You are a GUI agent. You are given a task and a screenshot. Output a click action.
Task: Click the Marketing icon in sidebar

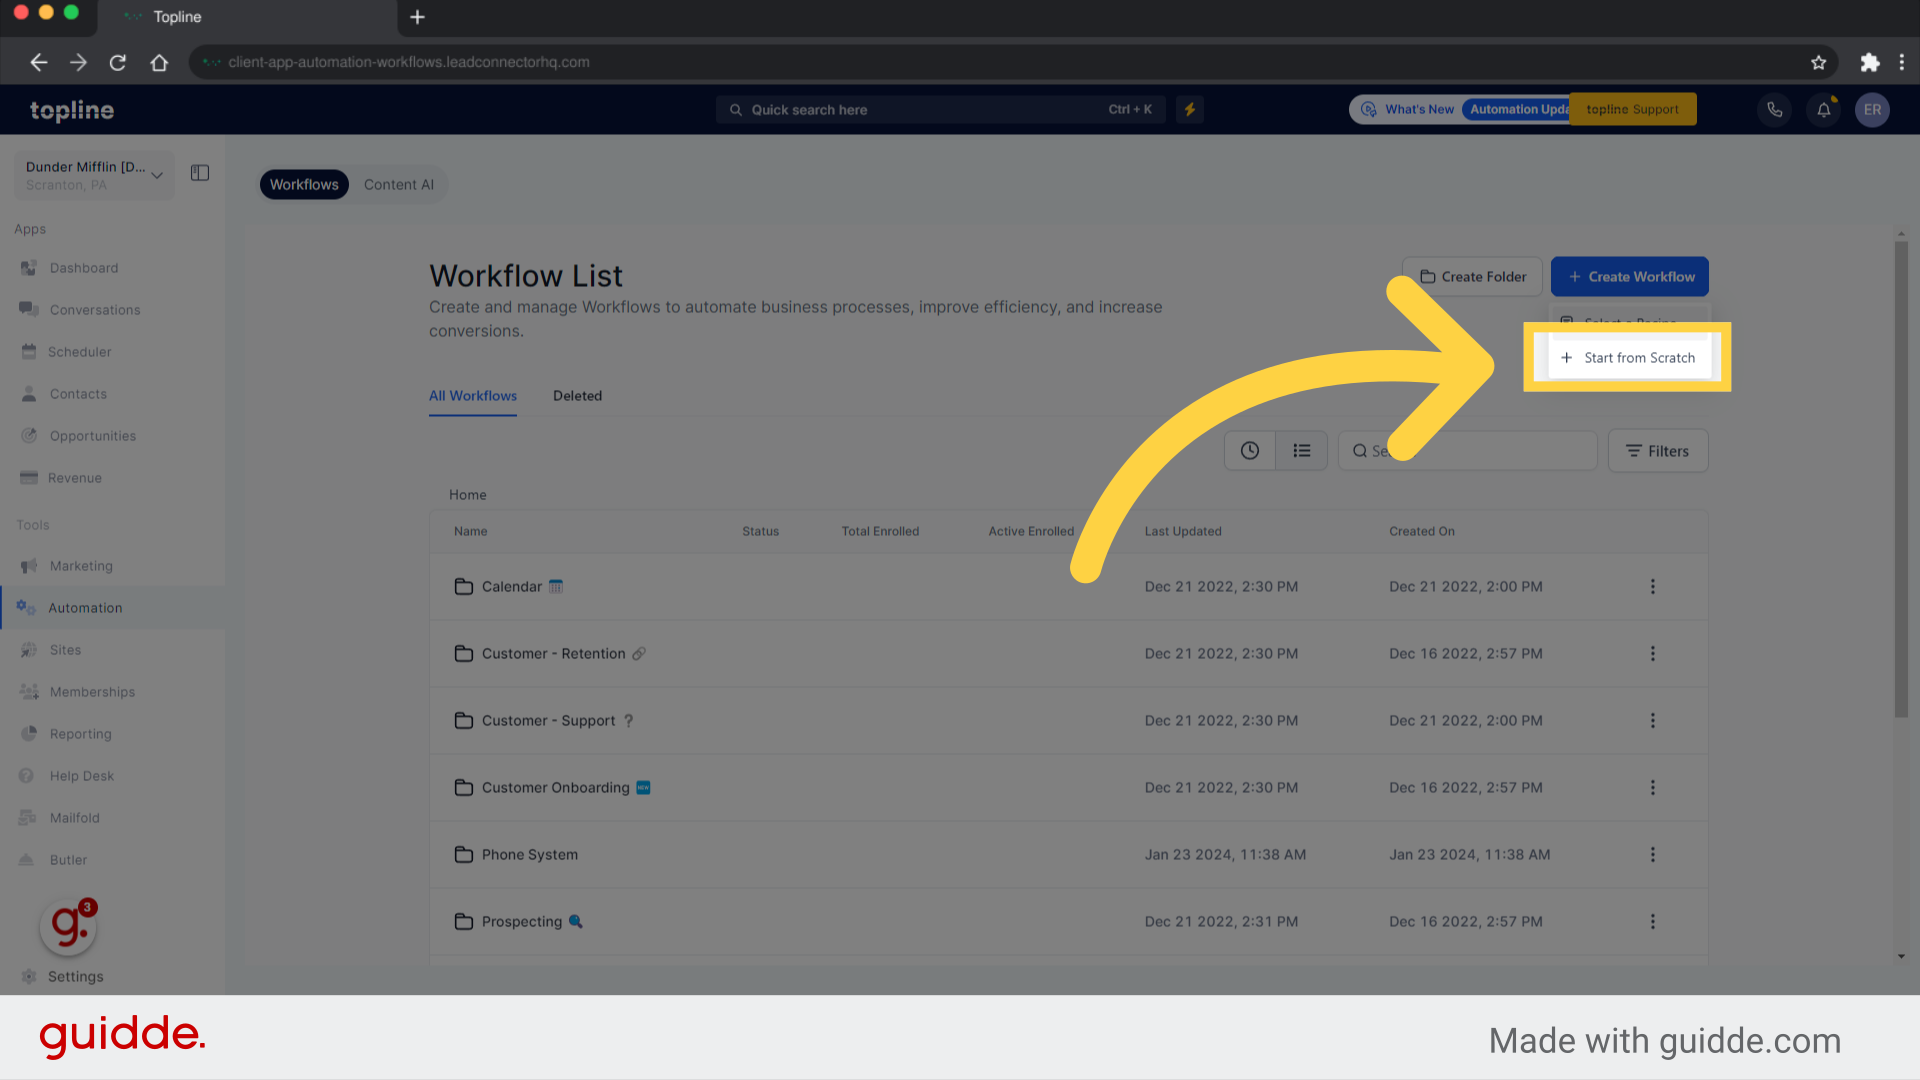pos(29,564)
